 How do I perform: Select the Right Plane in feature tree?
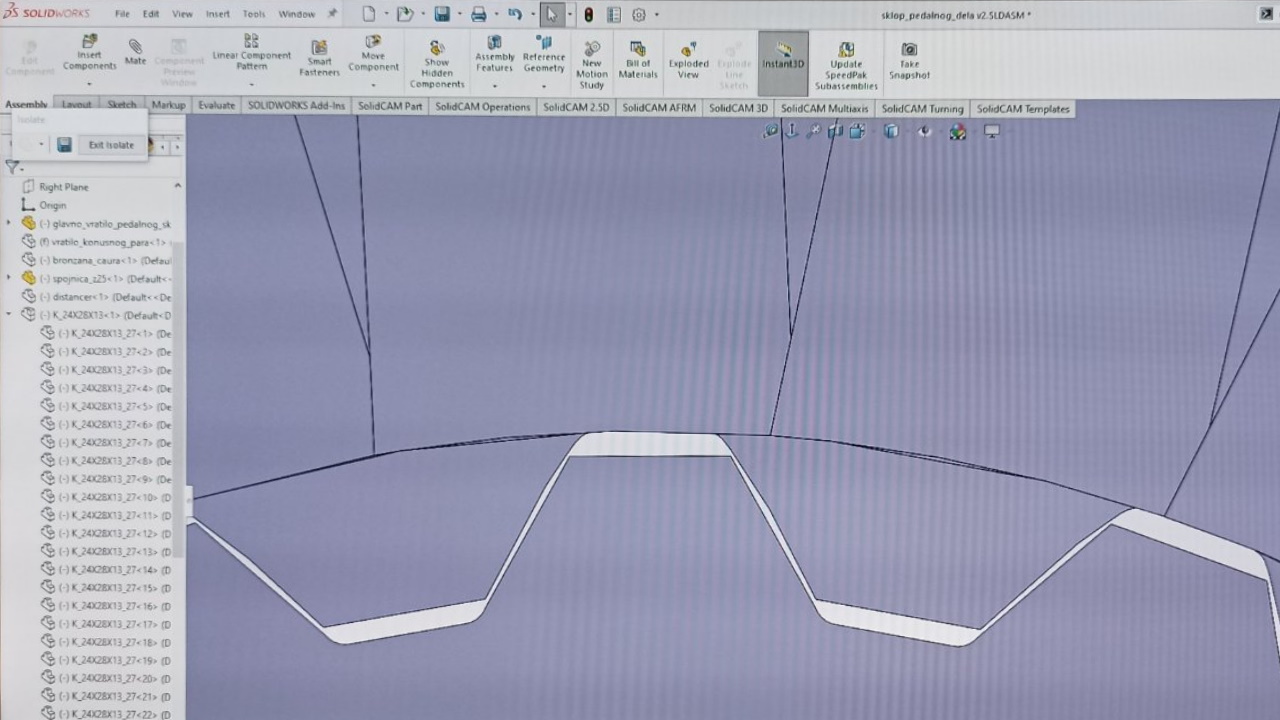click(x=63, y=187)
